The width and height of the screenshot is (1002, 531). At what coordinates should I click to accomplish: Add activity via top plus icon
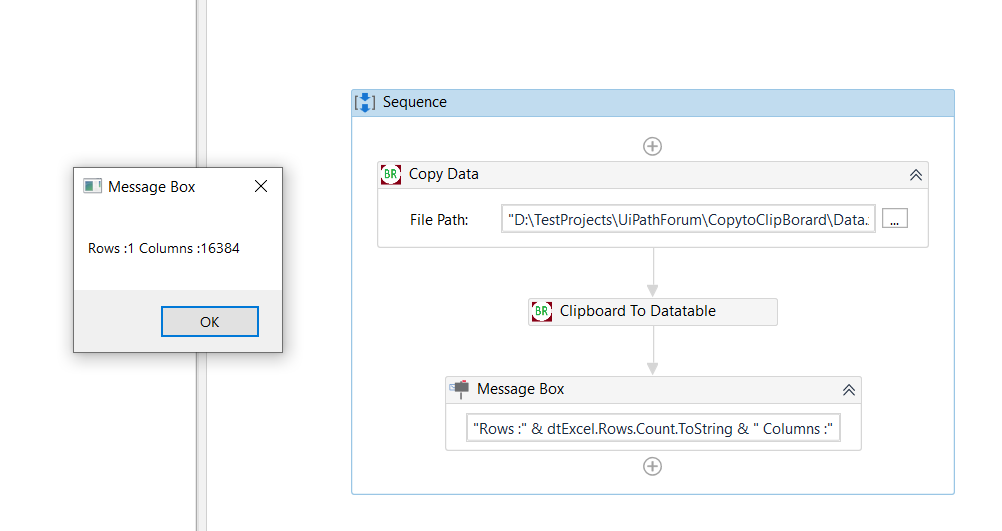pos(652,146)
